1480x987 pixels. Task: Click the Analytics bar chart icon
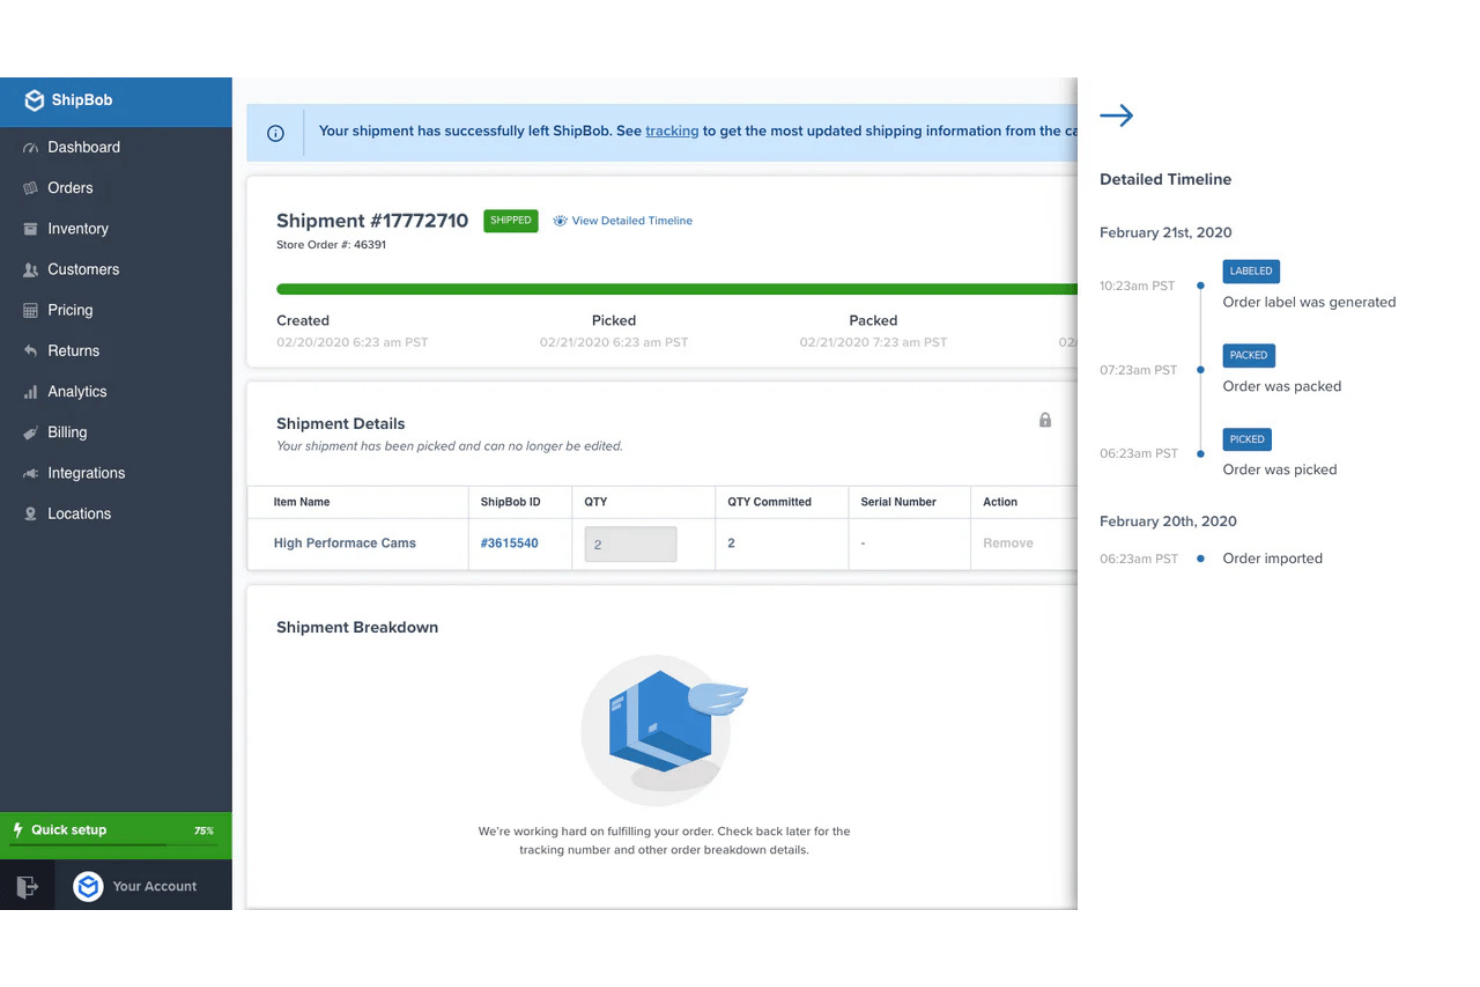click(31, 392)
